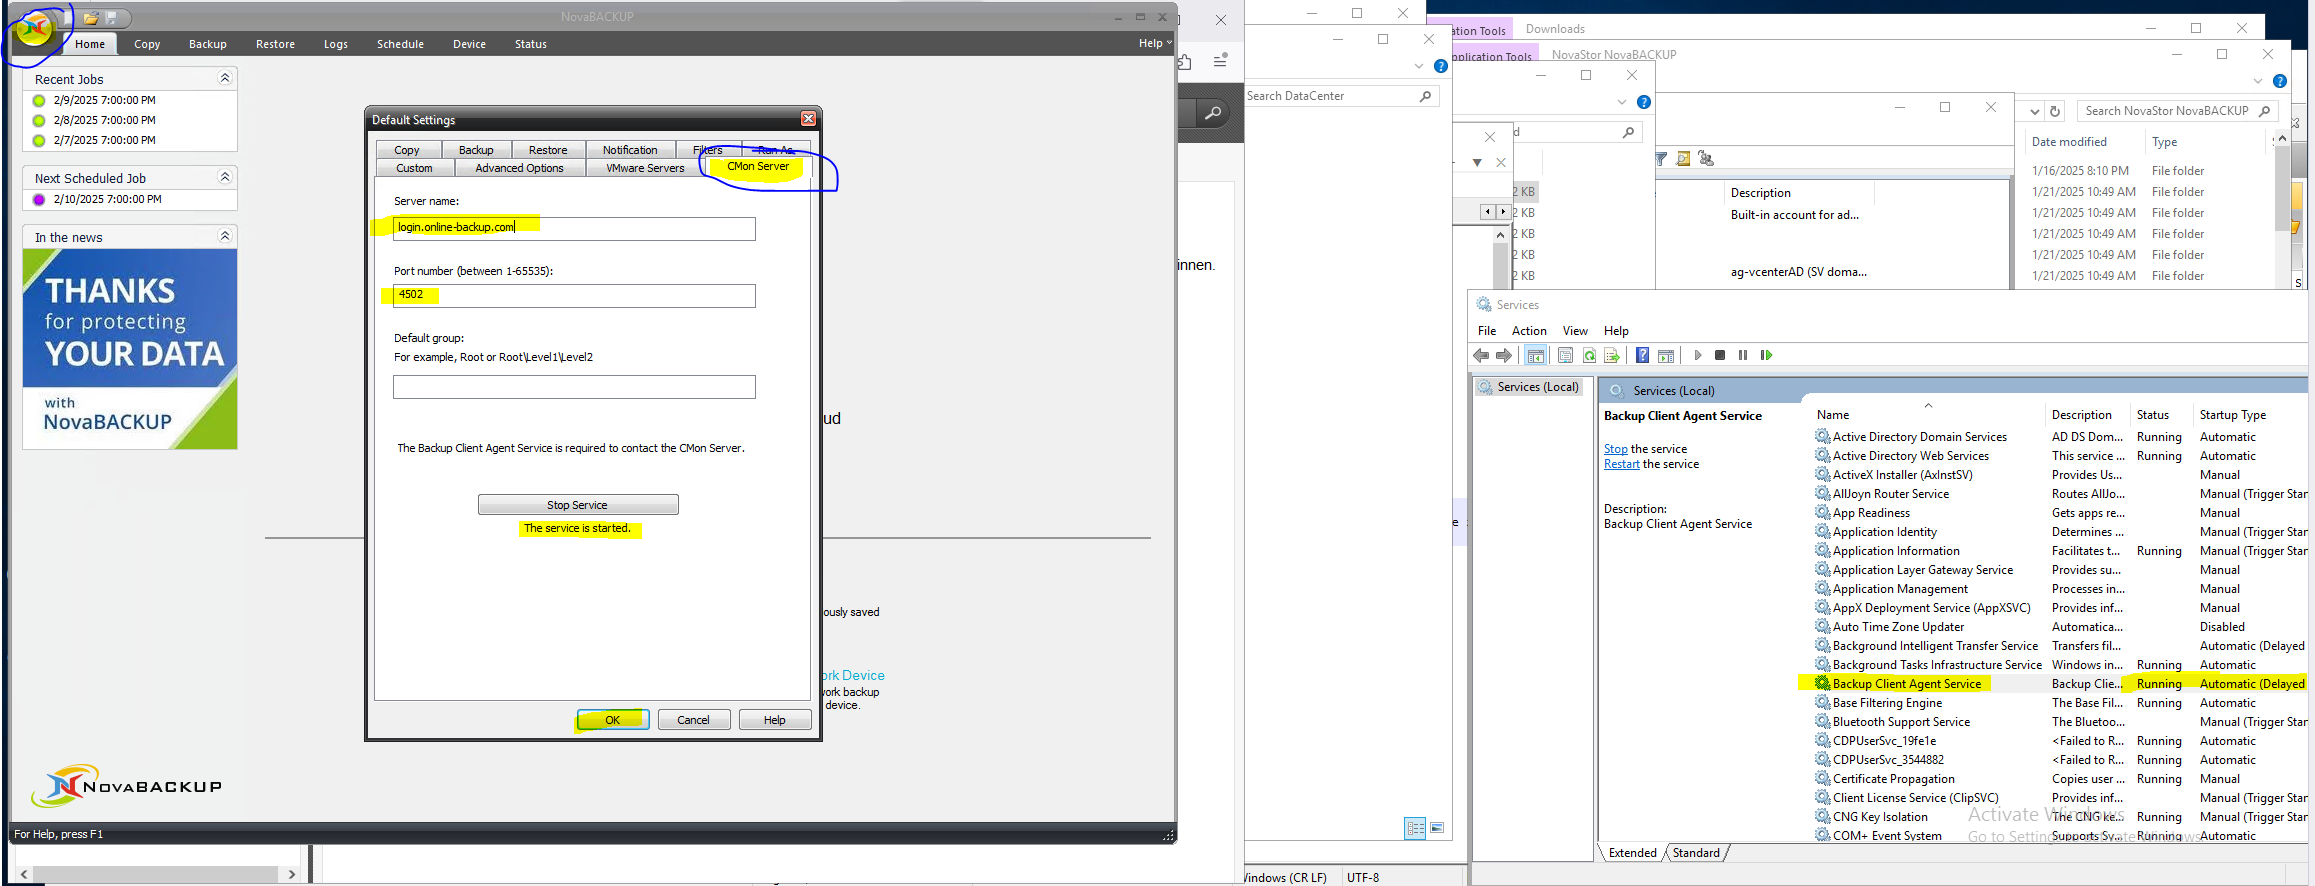The width and height of the screenshot is (2315, 886).
Task: Click Cancel in Default Settings dialog
Action: 694,720
